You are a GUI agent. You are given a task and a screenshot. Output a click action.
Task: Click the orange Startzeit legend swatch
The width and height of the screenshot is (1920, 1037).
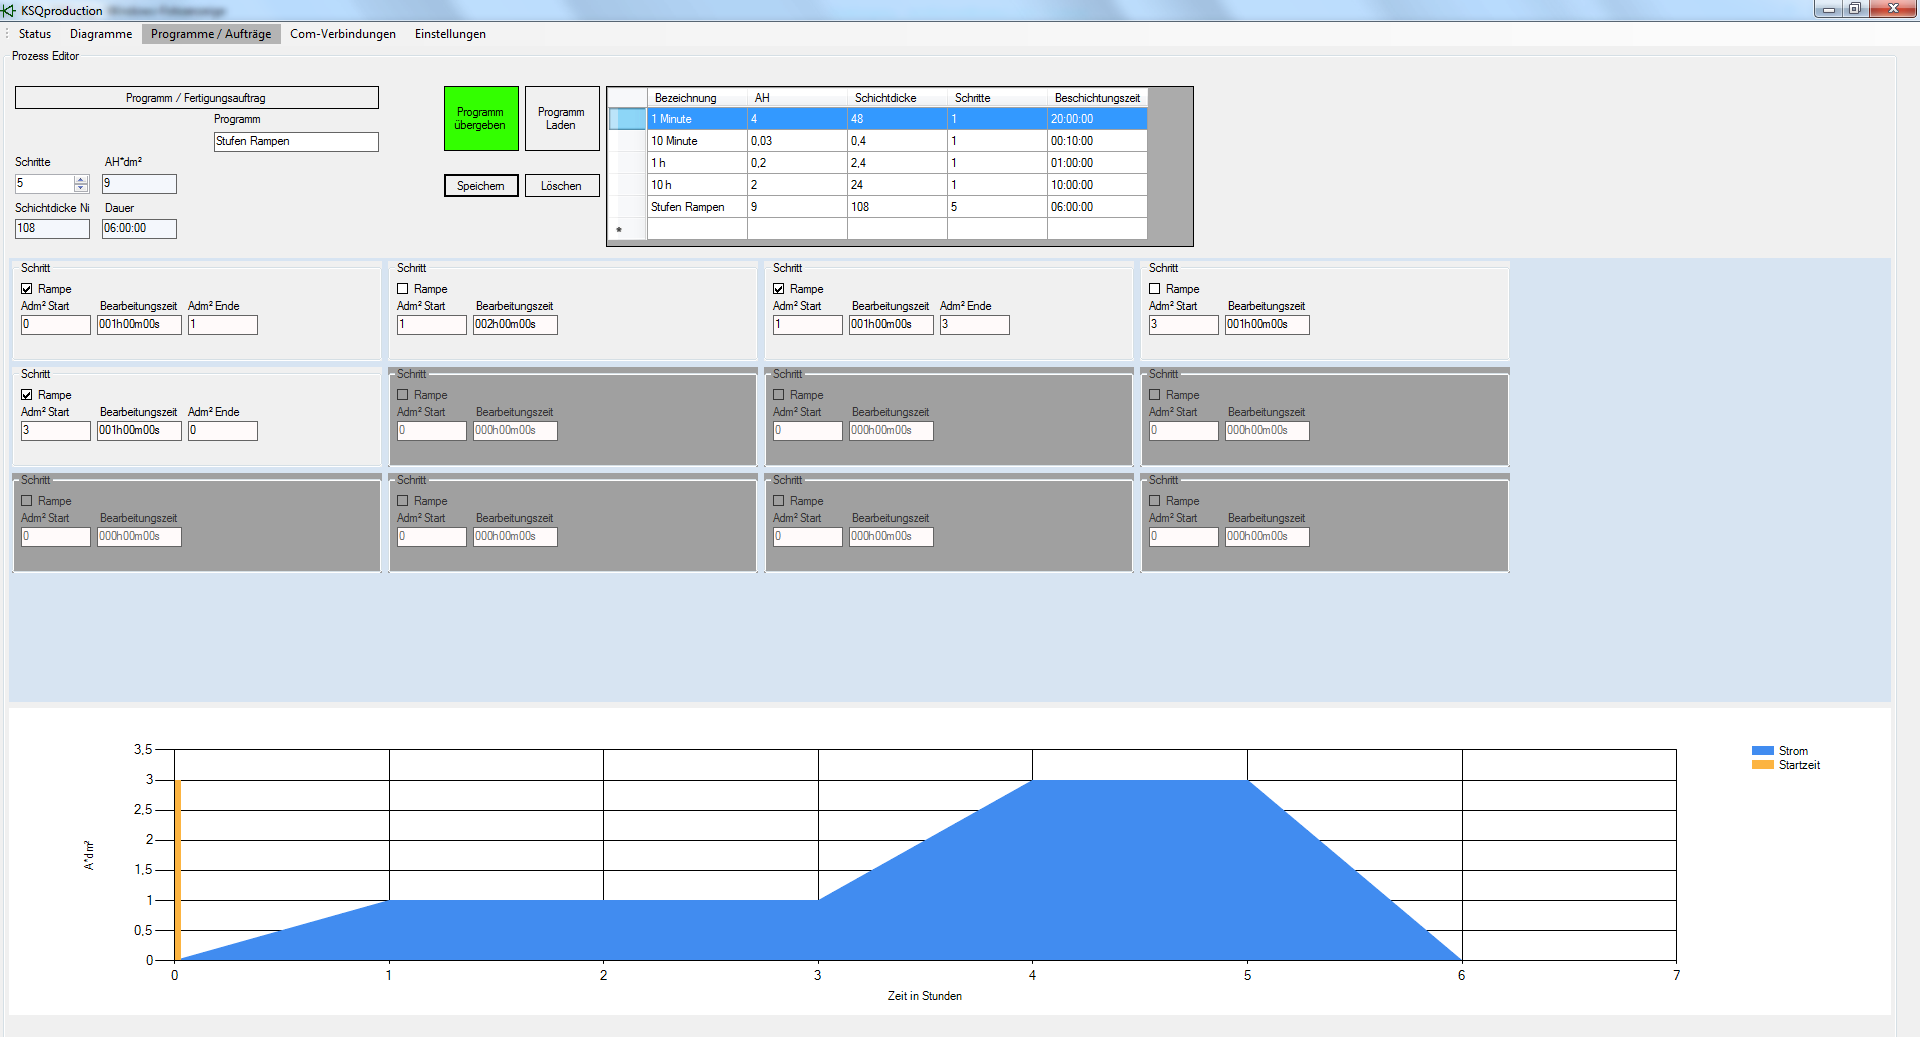[1762, 765]
